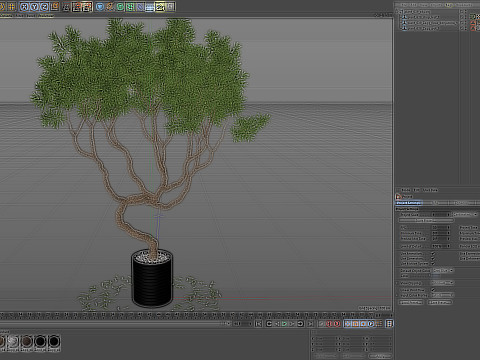Image resolution: width=480 pixels, height=360 pixels.
Task: Open the Mode menu in Attributes
Action: tap(406, 190)
